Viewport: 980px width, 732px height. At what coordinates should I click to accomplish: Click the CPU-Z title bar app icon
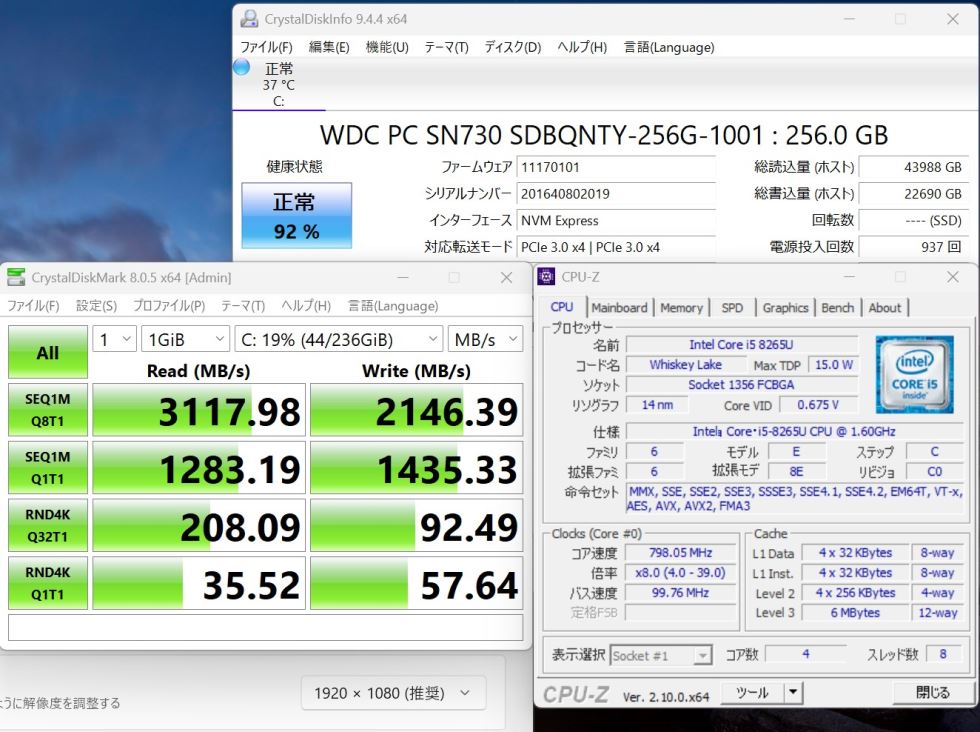(546, 276)
